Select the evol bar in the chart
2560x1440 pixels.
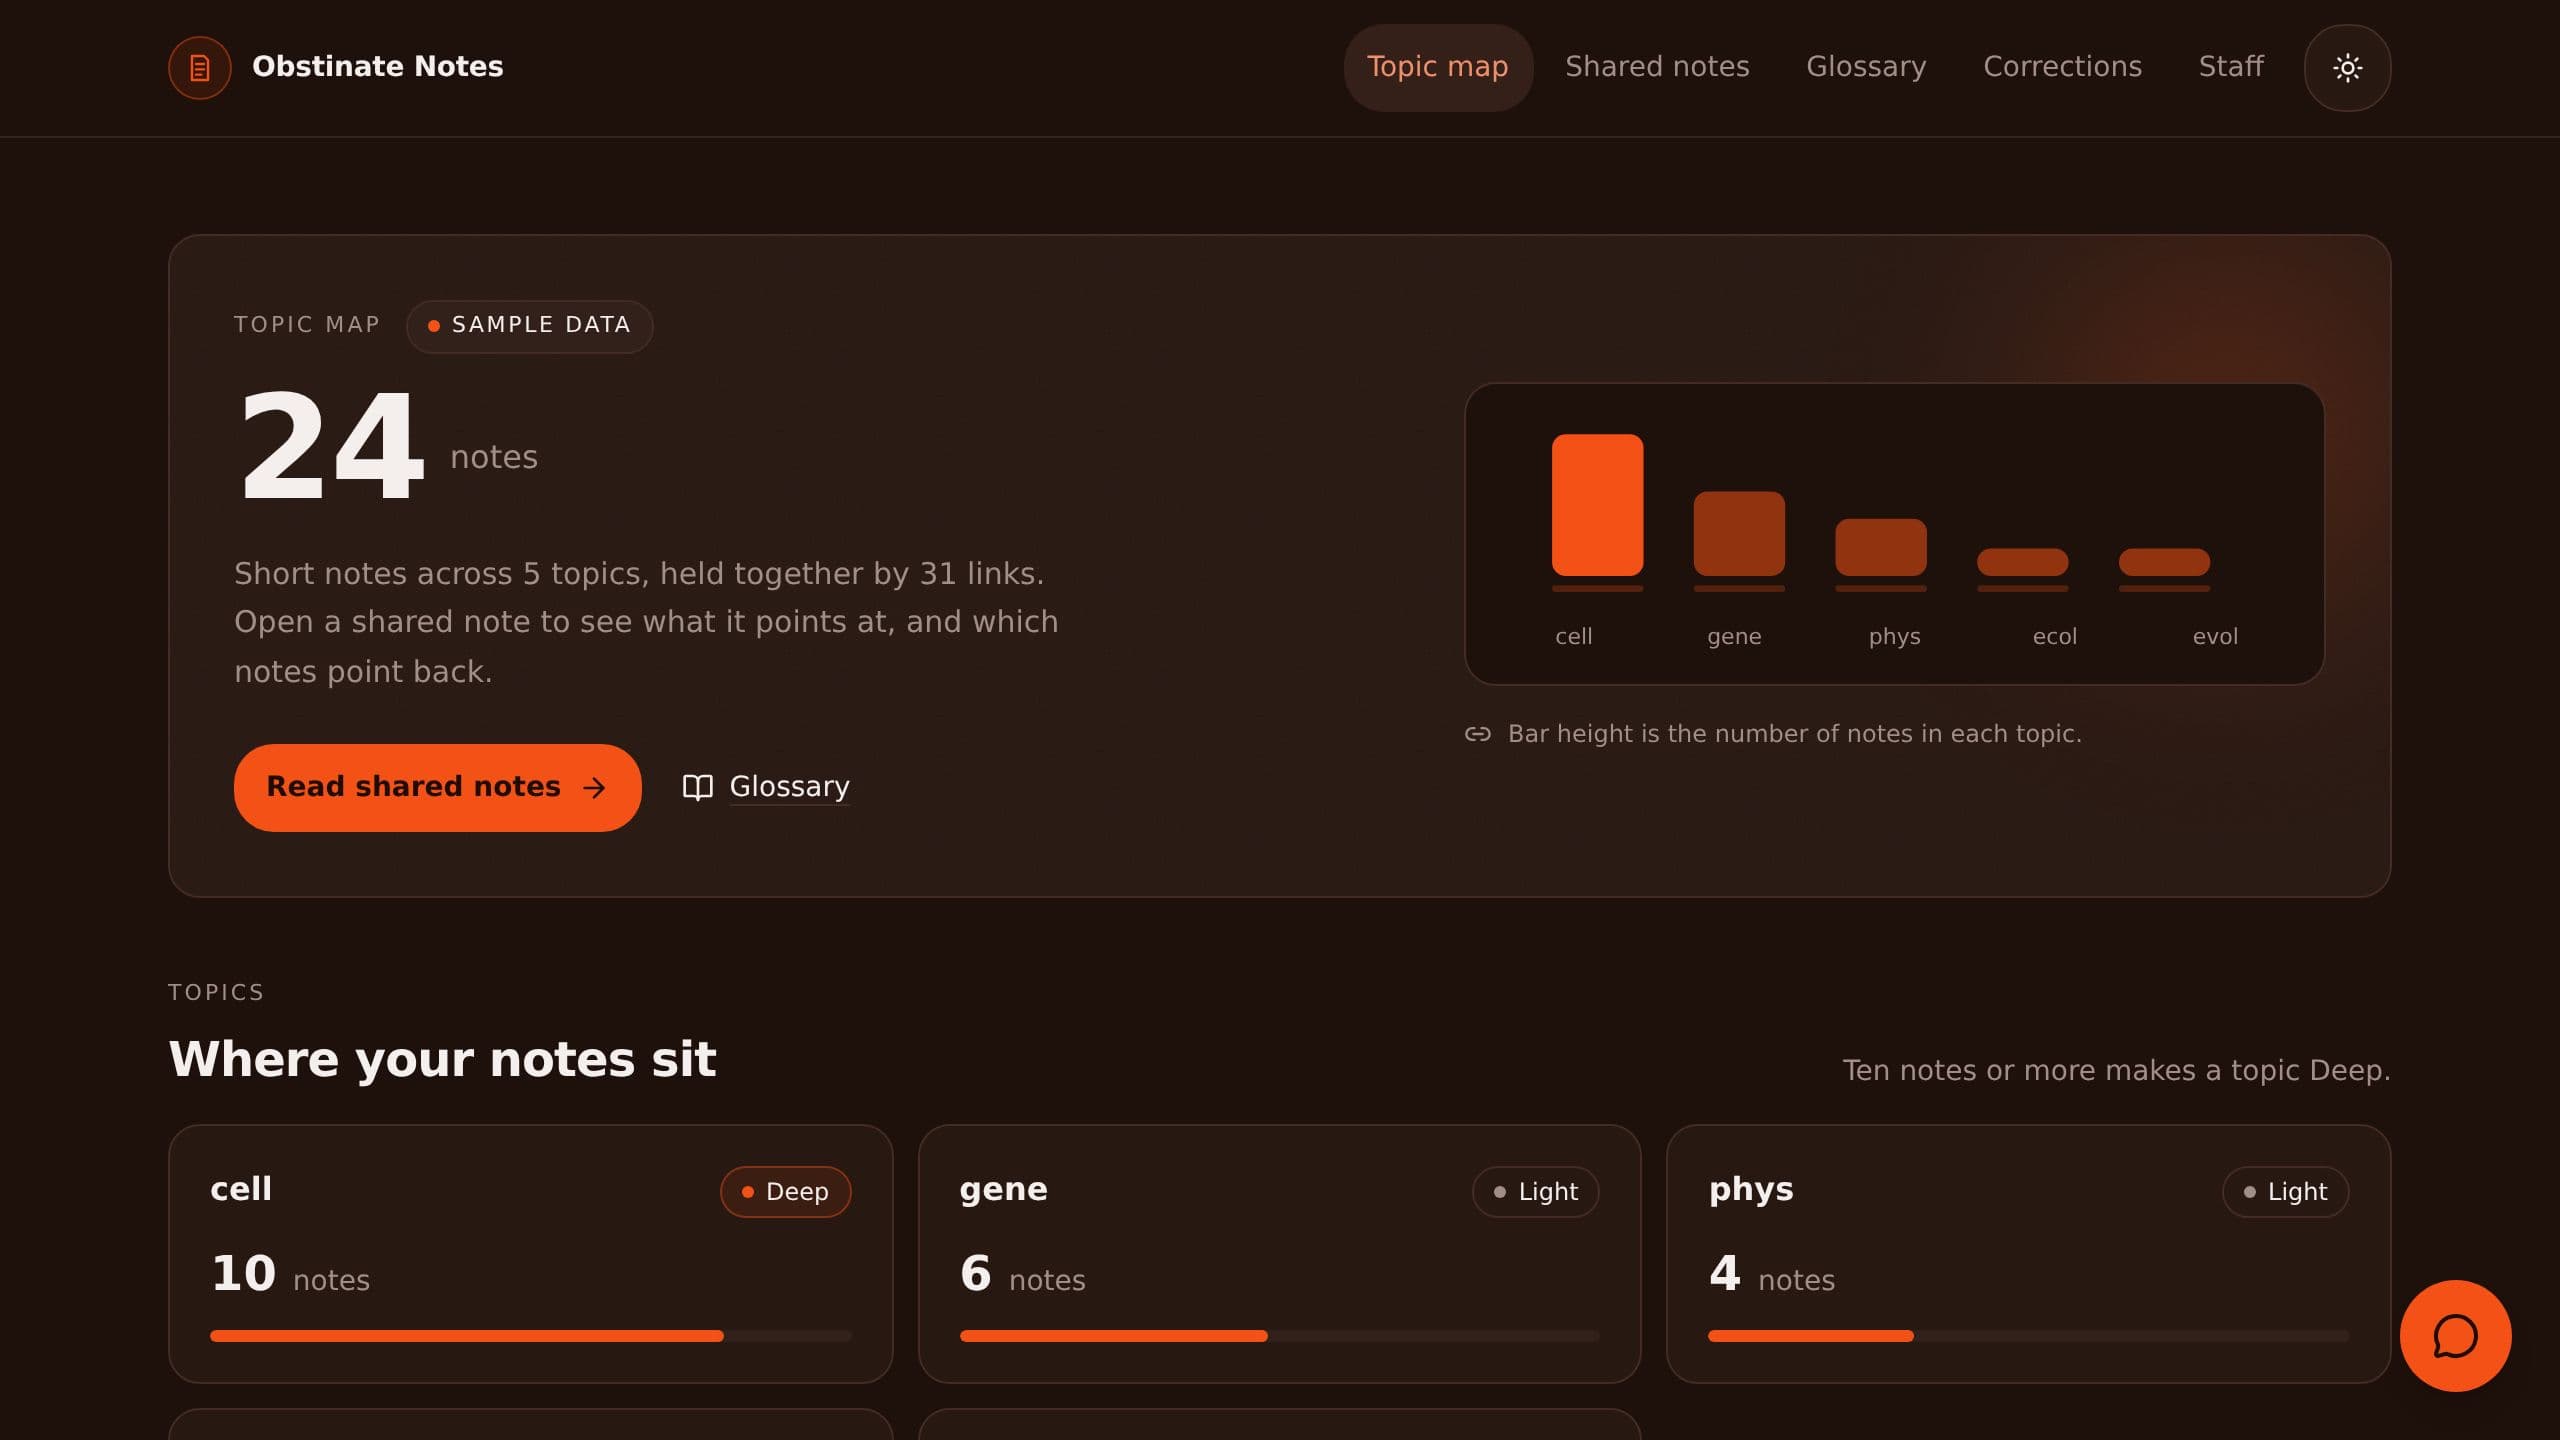pyautogui.click(x=2164, y=562)
